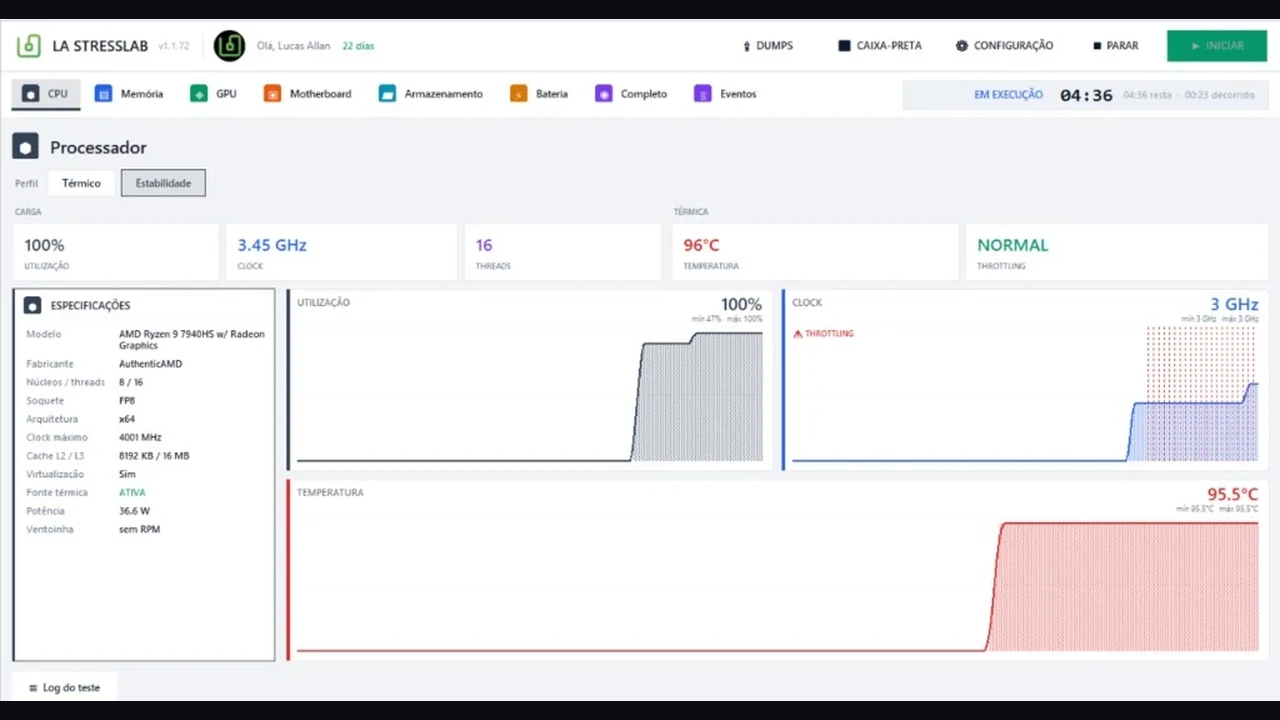Viewport: 1280px width, 720px height.
Task: Click the x64 architecture value
Action: pyautogui.click(x=126, y=419)
